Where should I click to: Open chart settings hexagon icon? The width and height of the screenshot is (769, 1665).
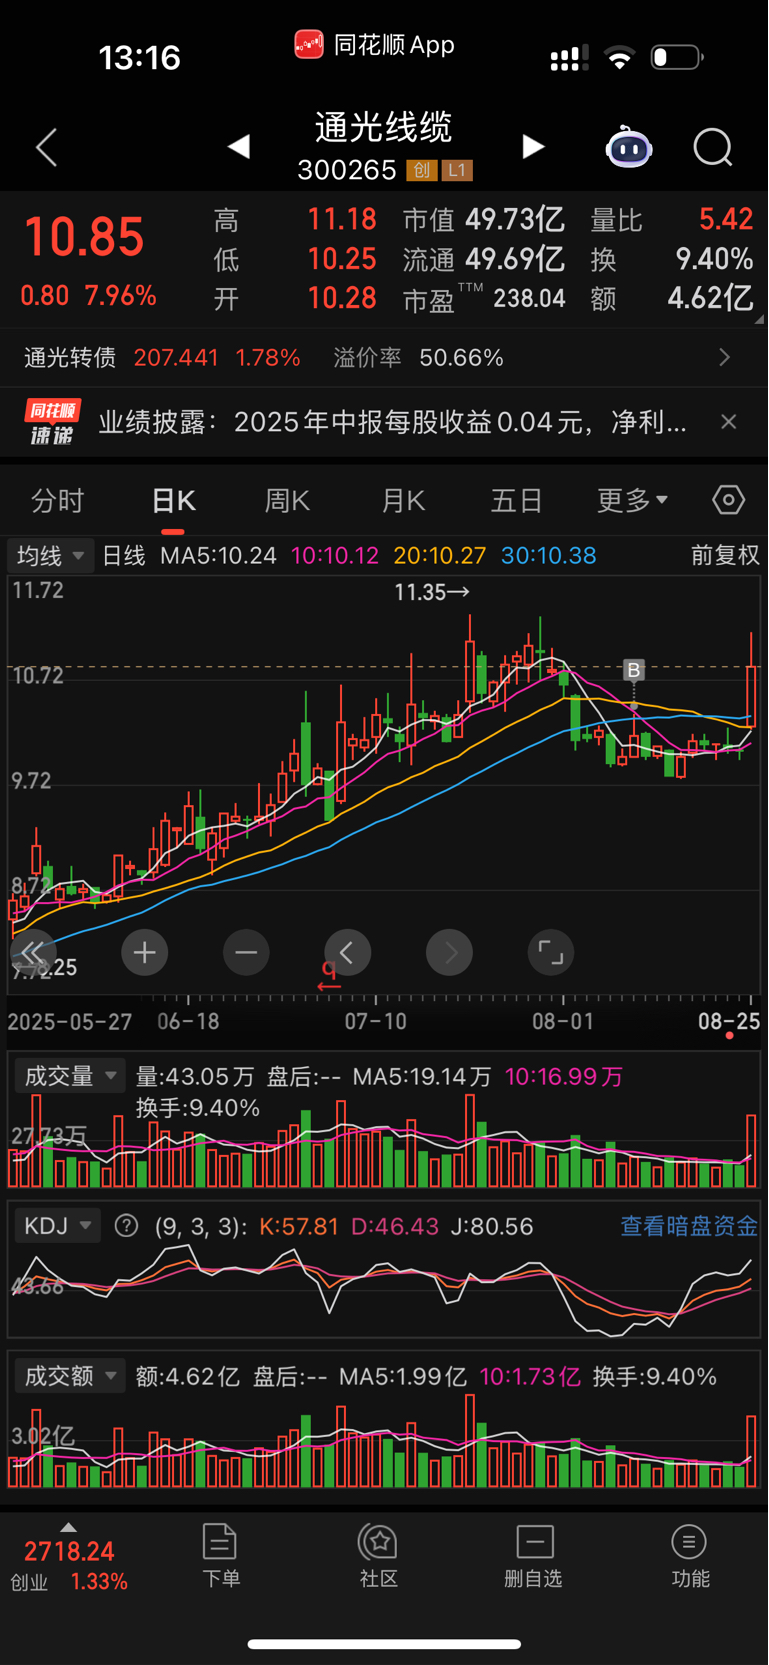pos(728,500)
